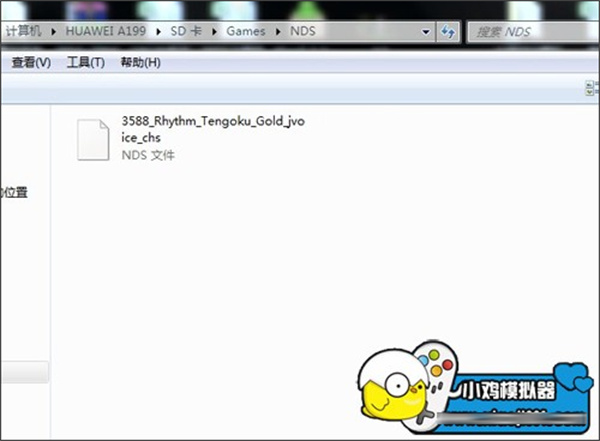This screenshot has width=600, height=441.
Task: Open the 帮助(H) menu
Action: pos(140,62)
